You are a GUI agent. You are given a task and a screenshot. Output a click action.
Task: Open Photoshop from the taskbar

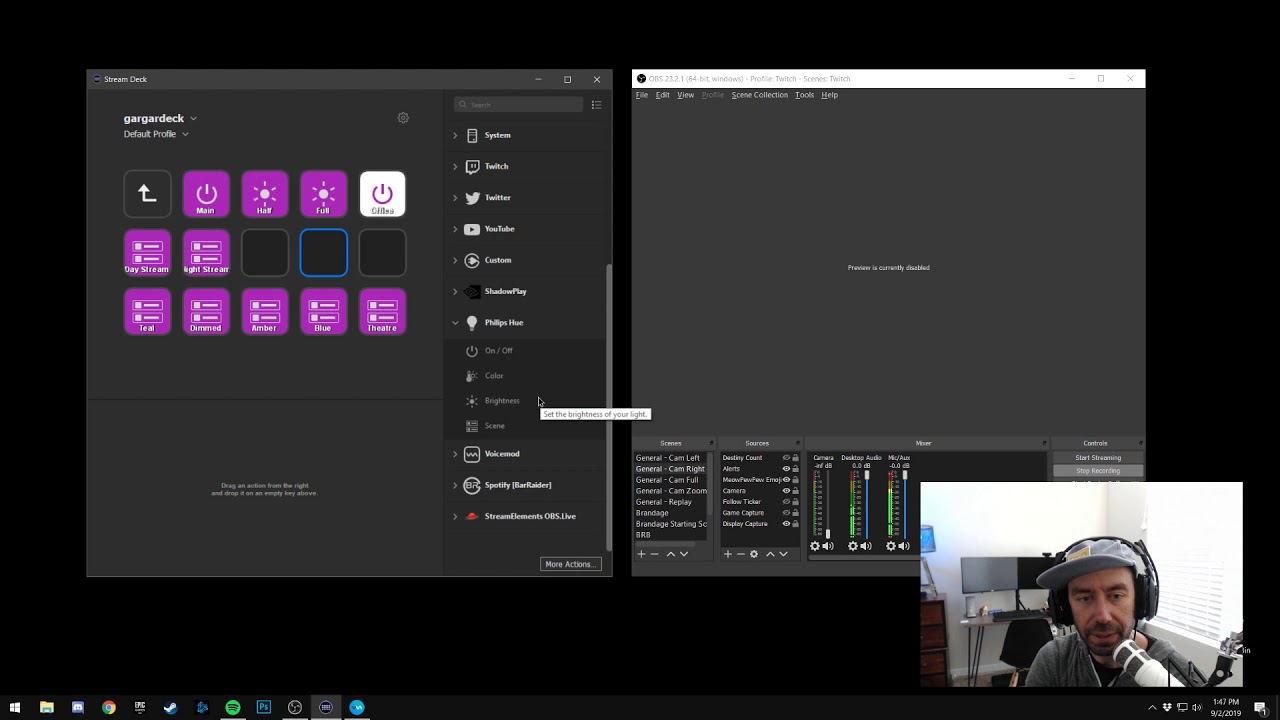click(x=264, y=707)
